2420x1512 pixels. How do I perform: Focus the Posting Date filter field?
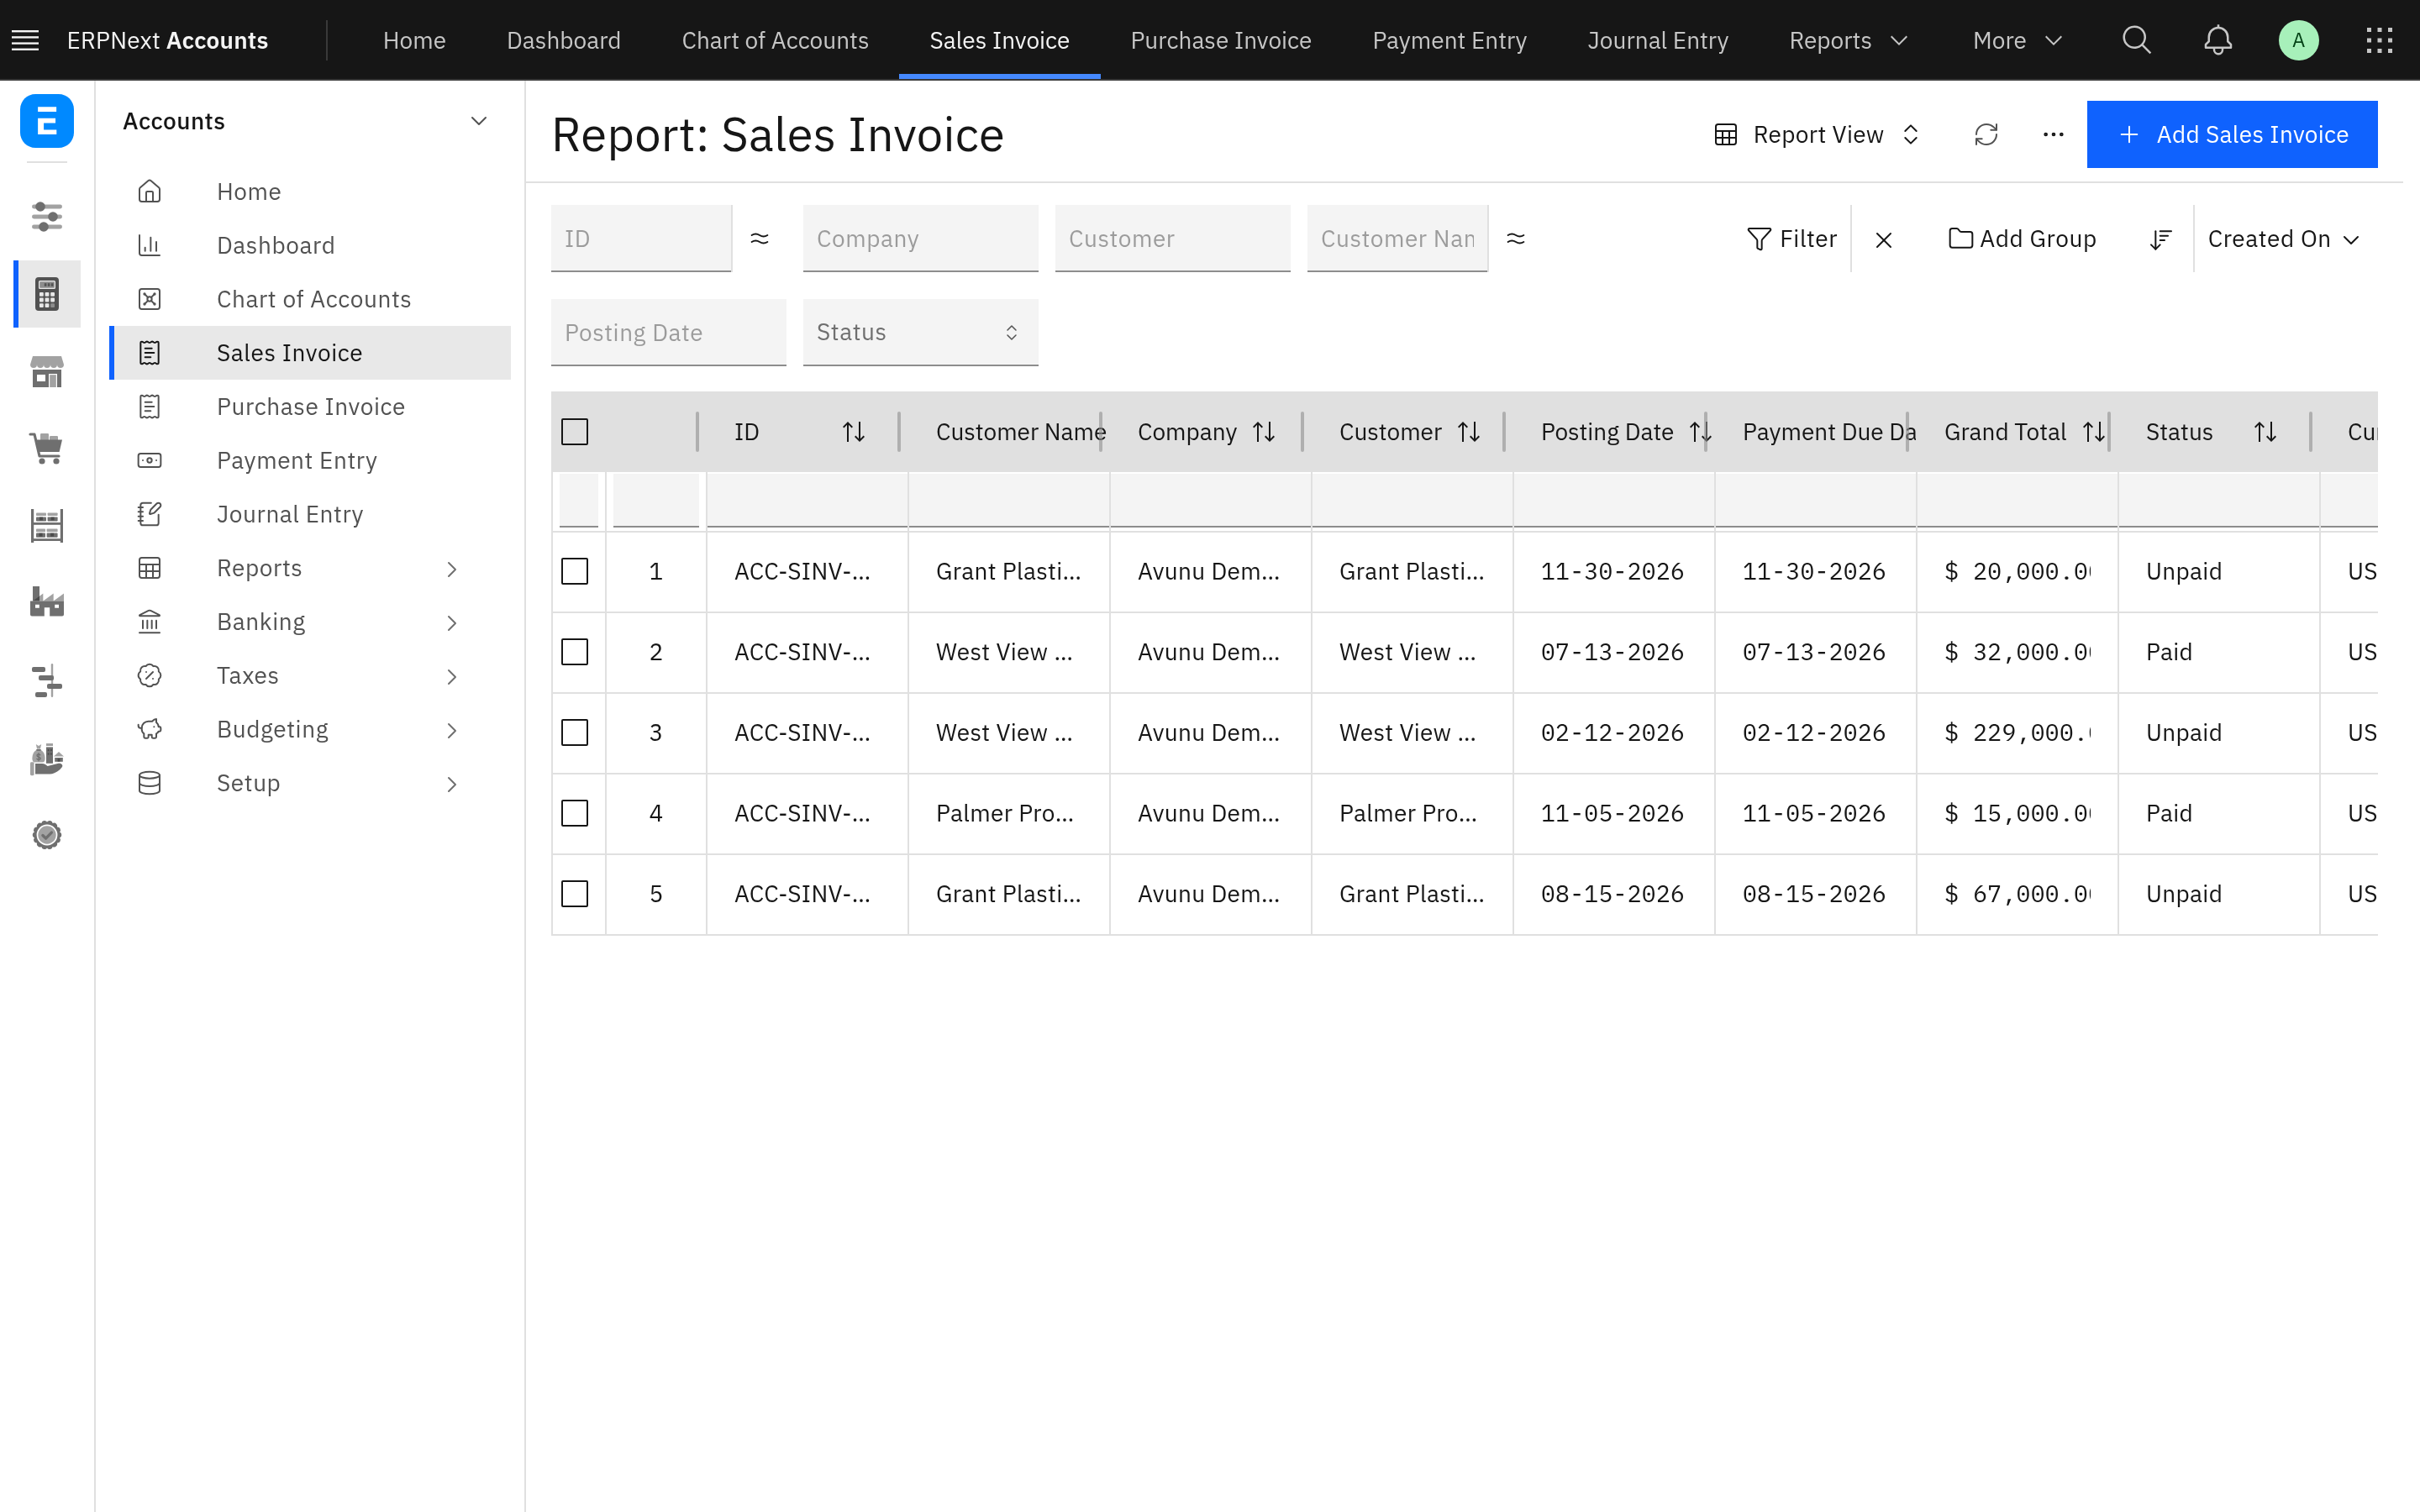click(668, 332)
